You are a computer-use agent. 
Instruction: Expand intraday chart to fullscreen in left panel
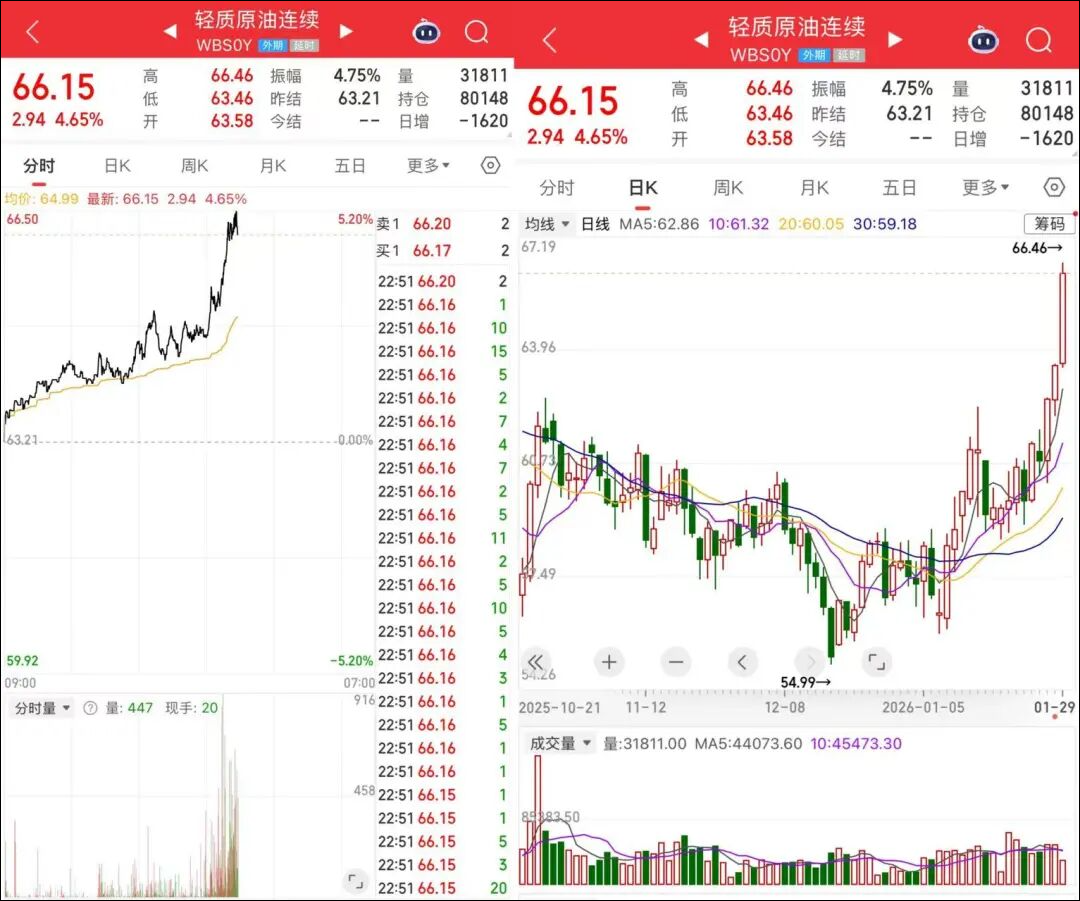tap(355, 880)
